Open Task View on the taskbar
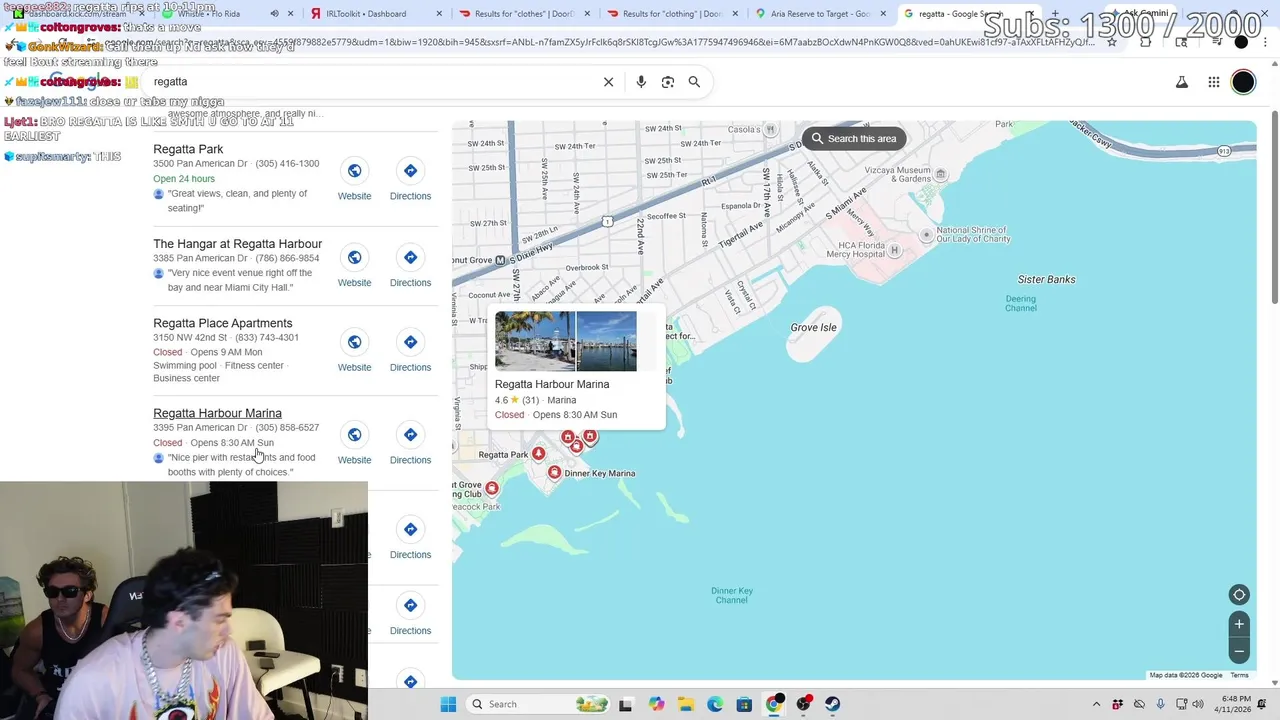The image size is (1280, 720). click(x=625, y=704)
